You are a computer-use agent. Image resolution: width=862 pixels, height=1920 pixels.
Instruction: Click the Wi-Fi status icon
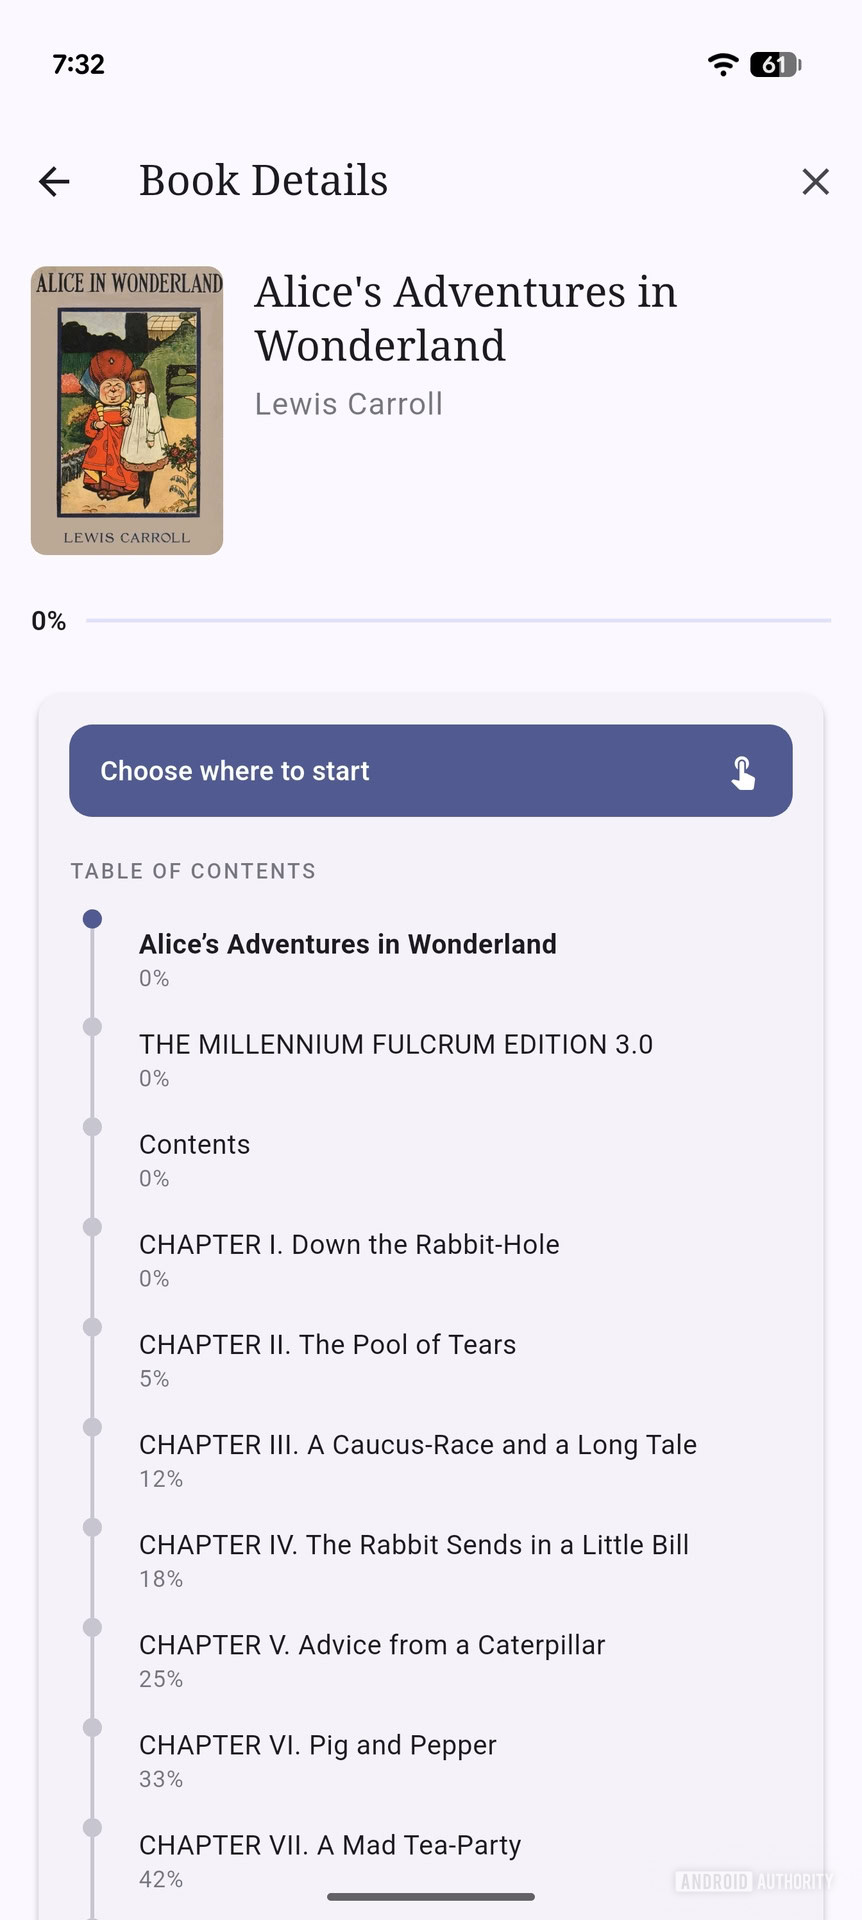(x=722, y=64)
